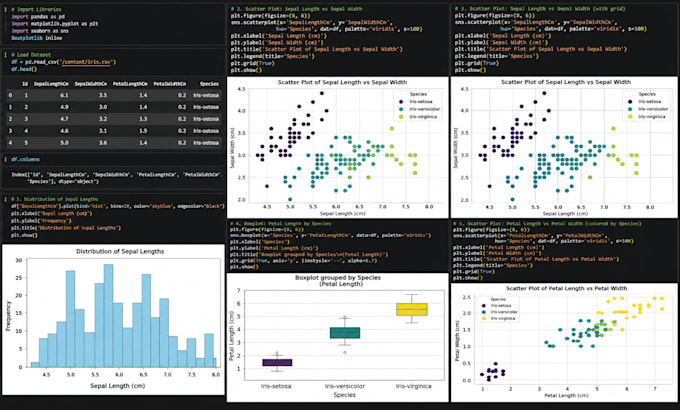This screenshot has height=410, width=680.
Task: Focus the '# 4. Boxplot' code cell
Action: [337, 245]
